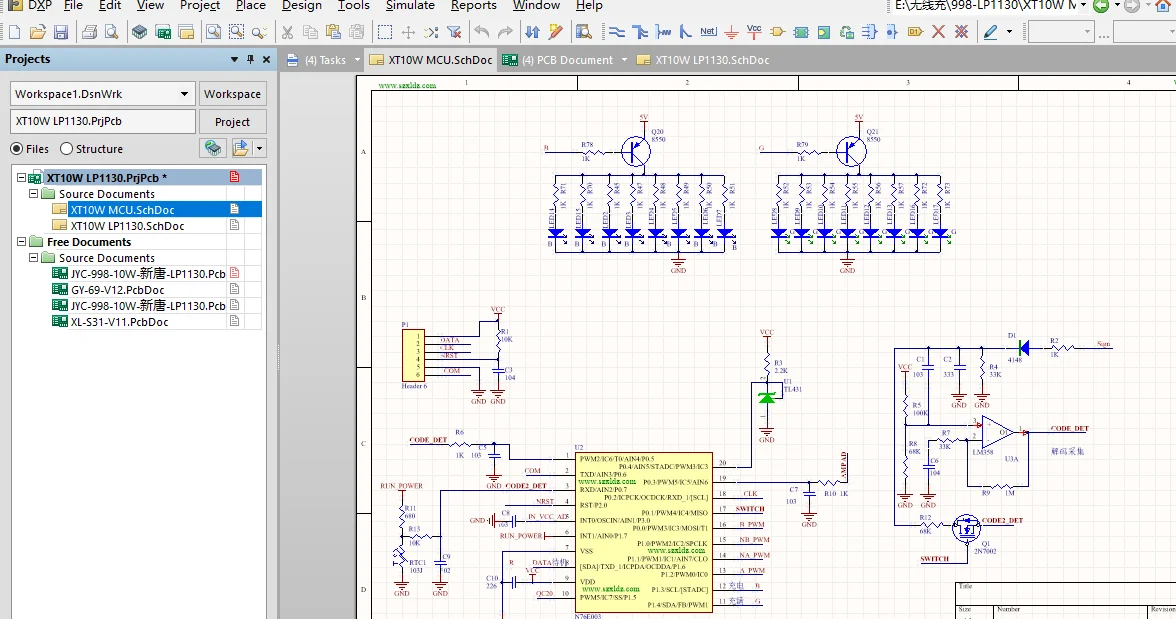Open the Workspace1.DsnWrk dropdown
This screenshot has height=619, width=1176.
coord(184,94)
